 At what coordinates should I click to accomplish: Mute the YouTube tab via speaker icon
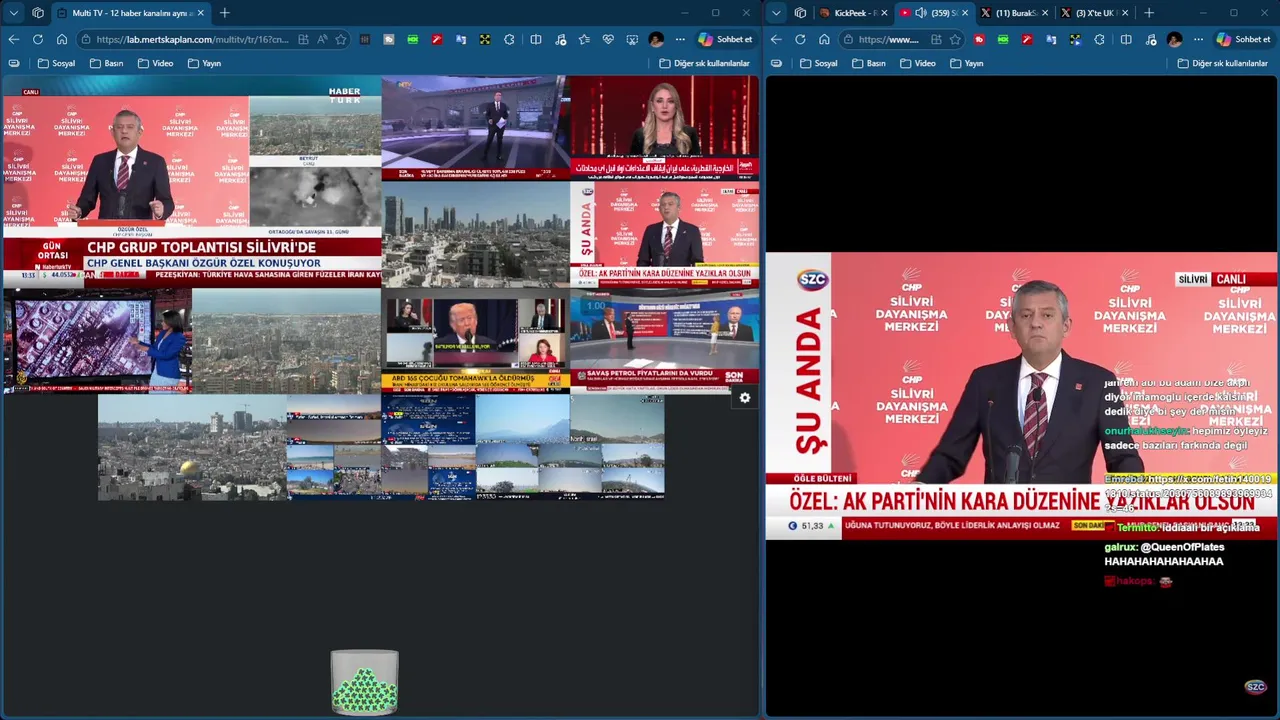[x=921, y=13]
